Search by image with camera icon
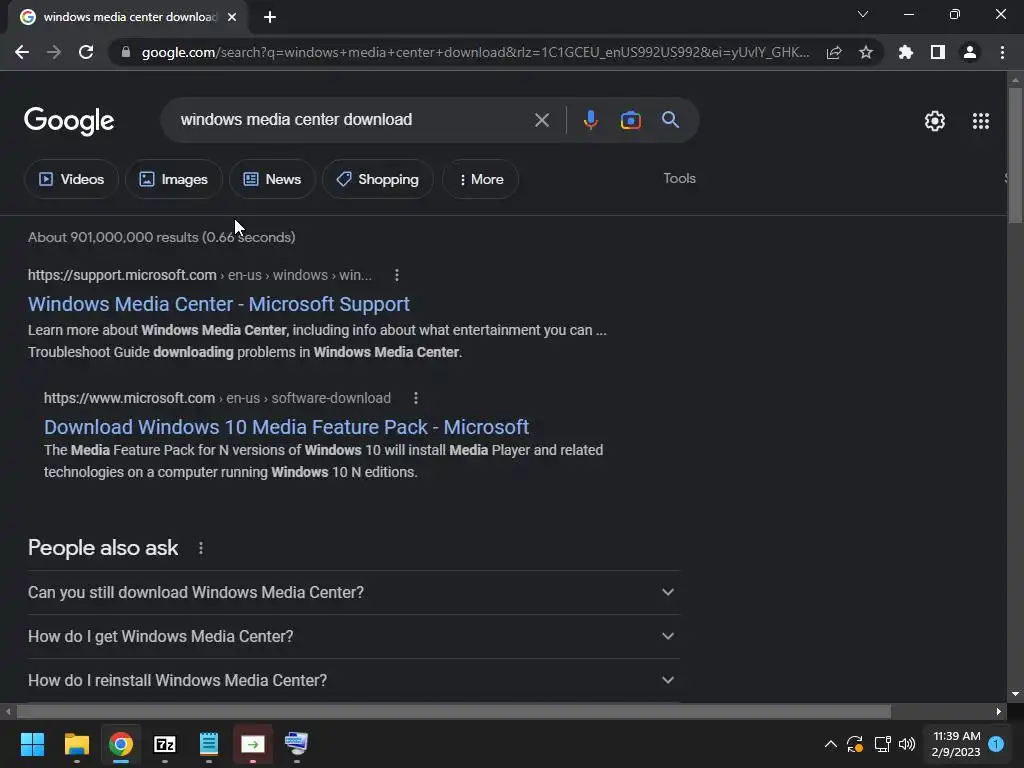Viewport: 1024px width, 768px height. coord(630,120)
